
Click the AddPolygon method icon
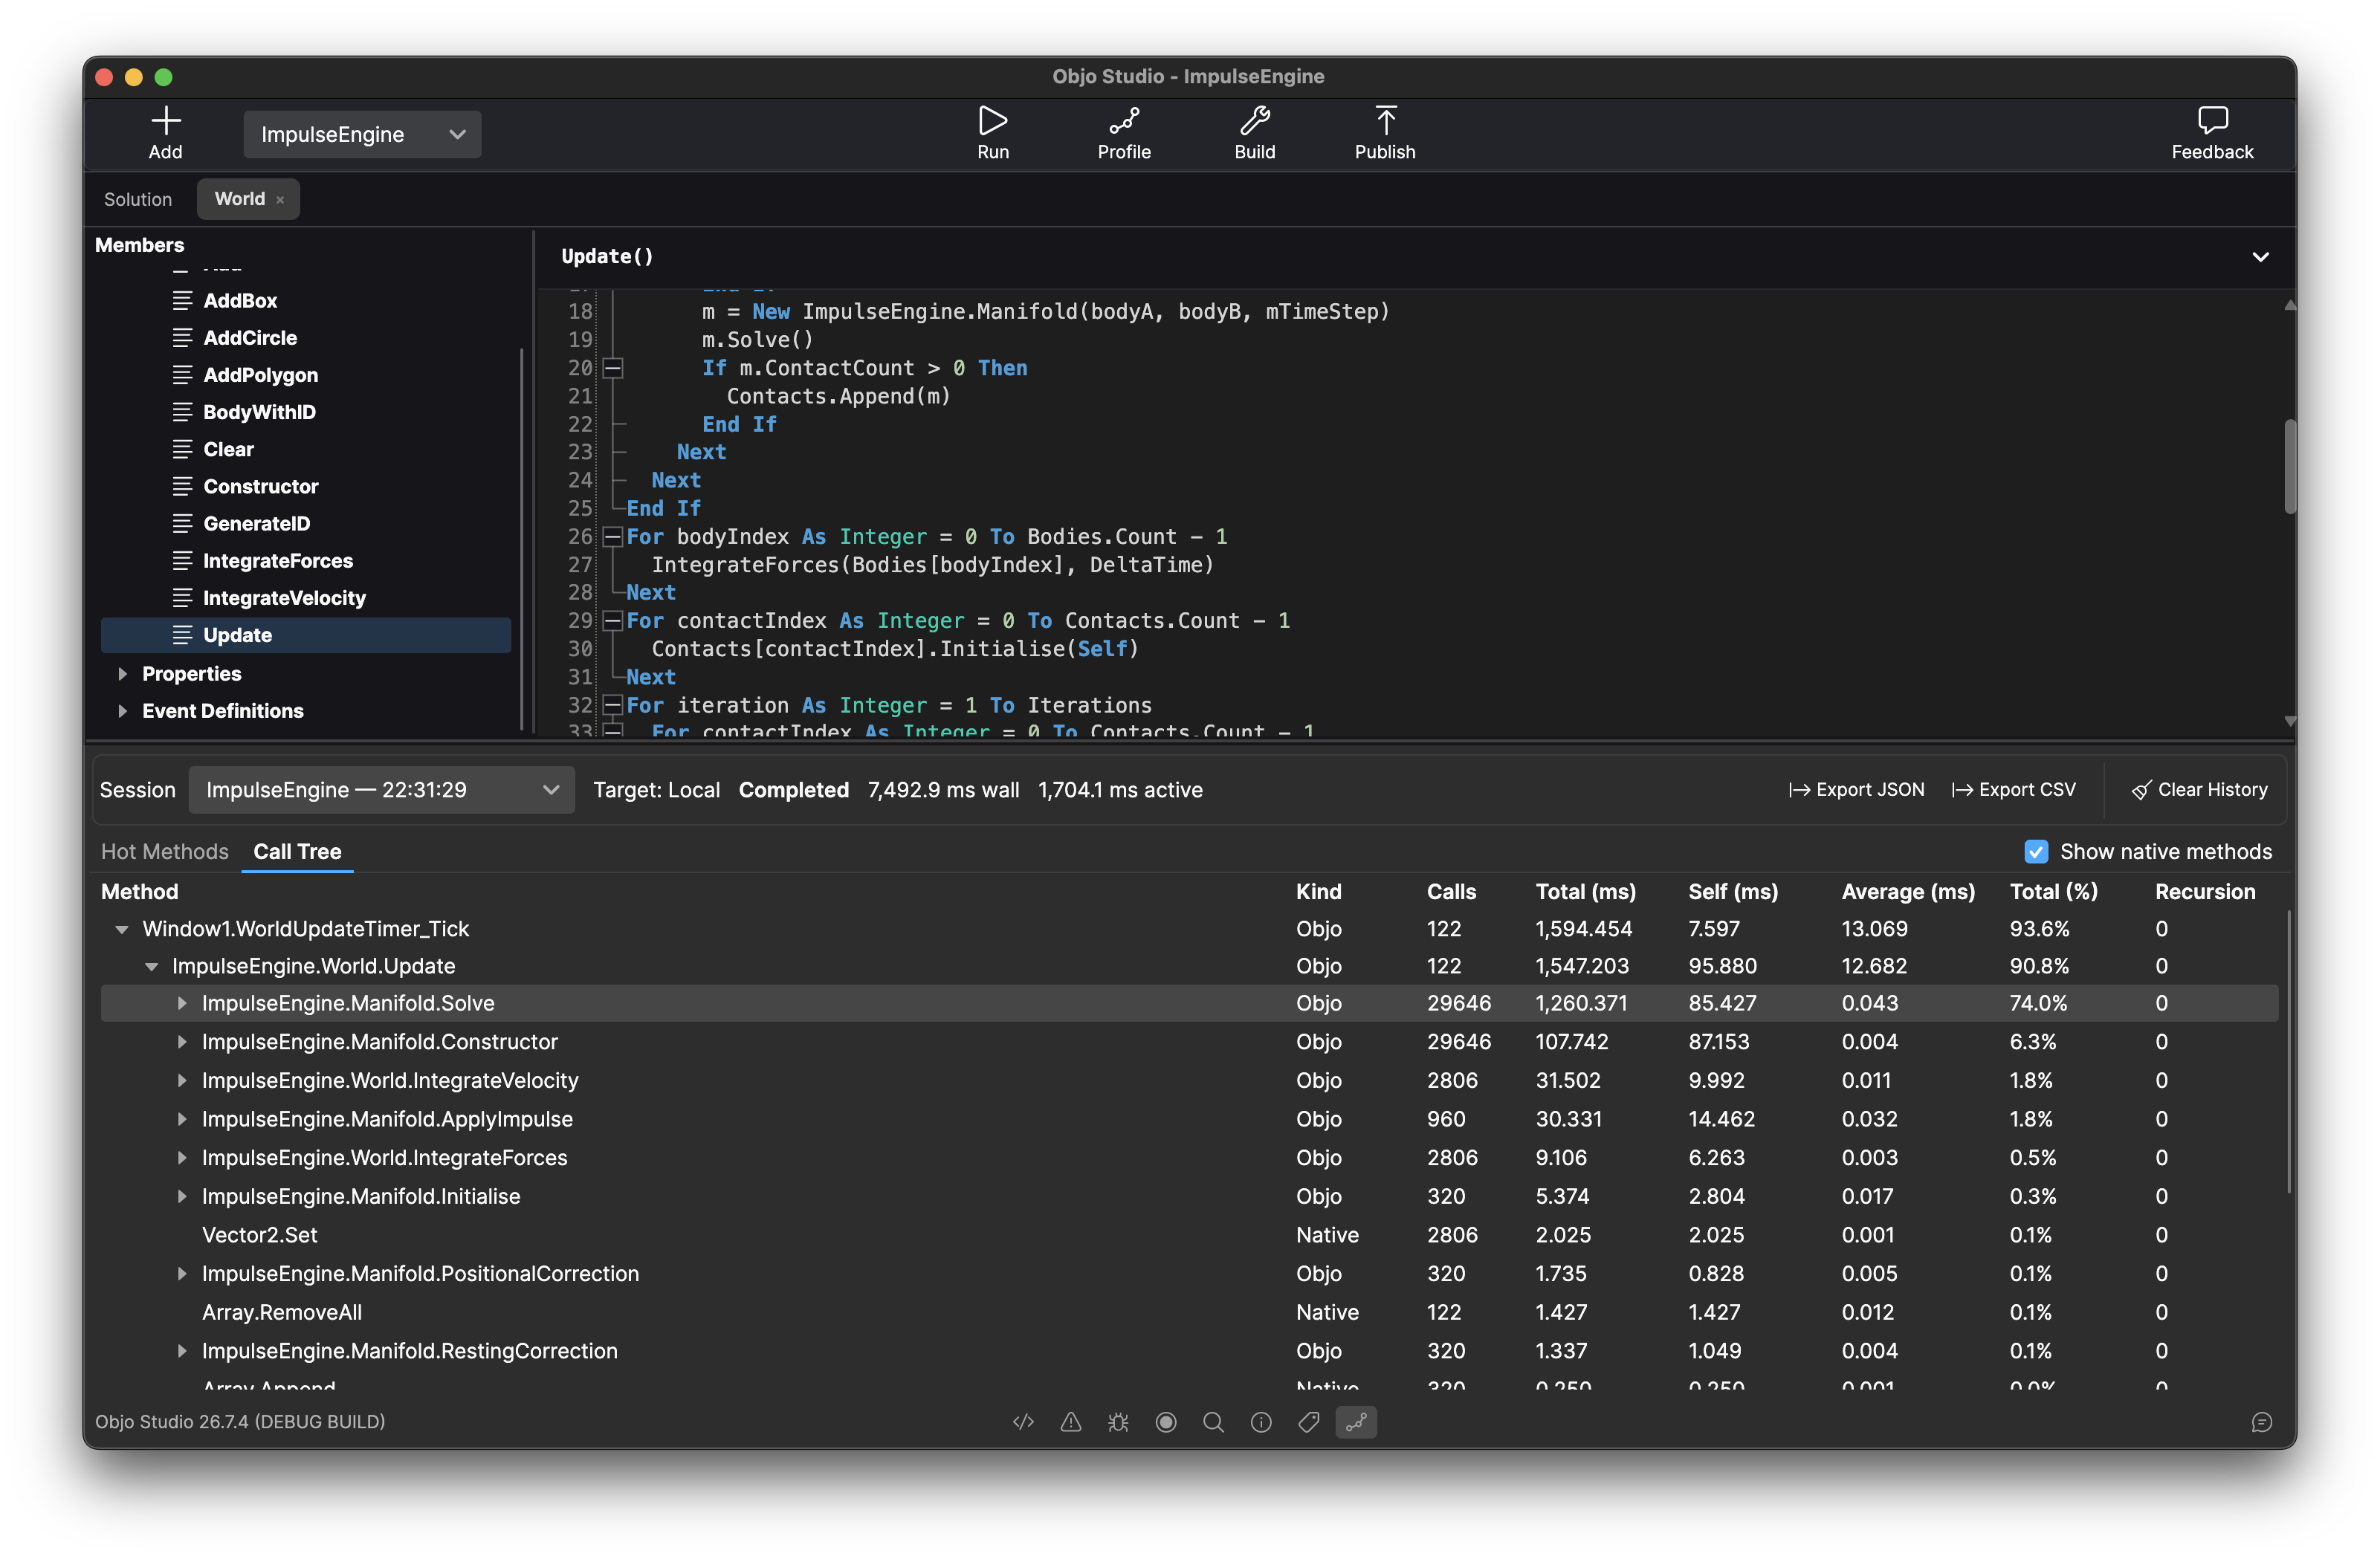182,374
